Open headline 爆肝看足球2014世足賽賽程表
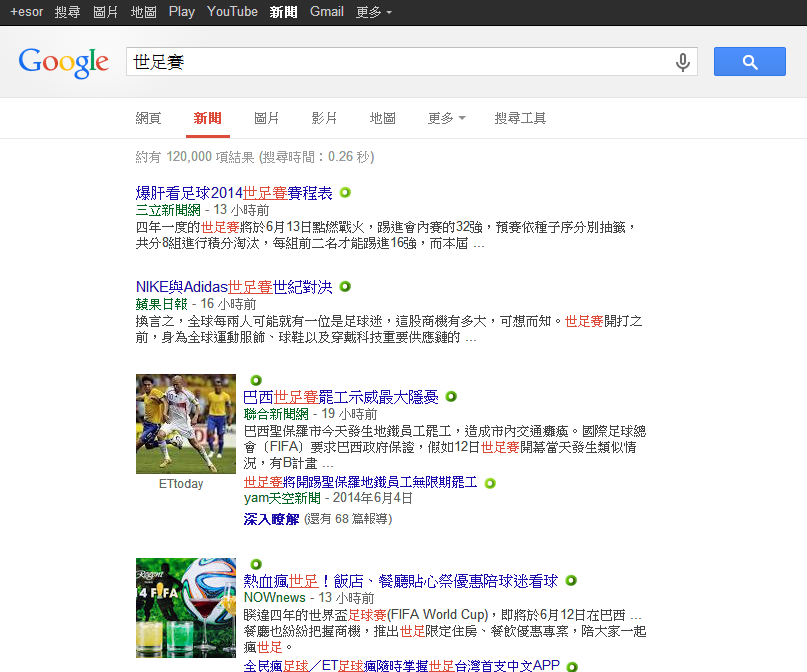807x672 pixels. (x=234, y=193)
